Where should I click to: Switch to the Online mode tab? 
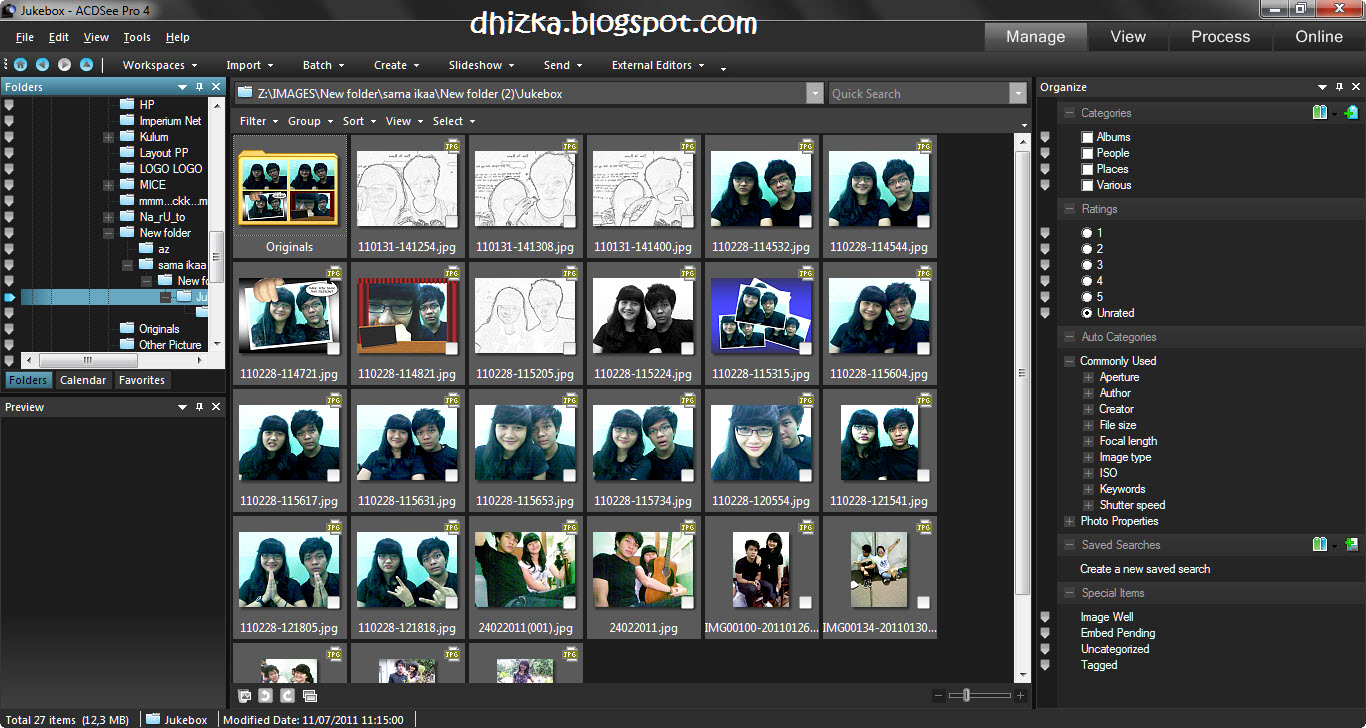[1319, 37]
